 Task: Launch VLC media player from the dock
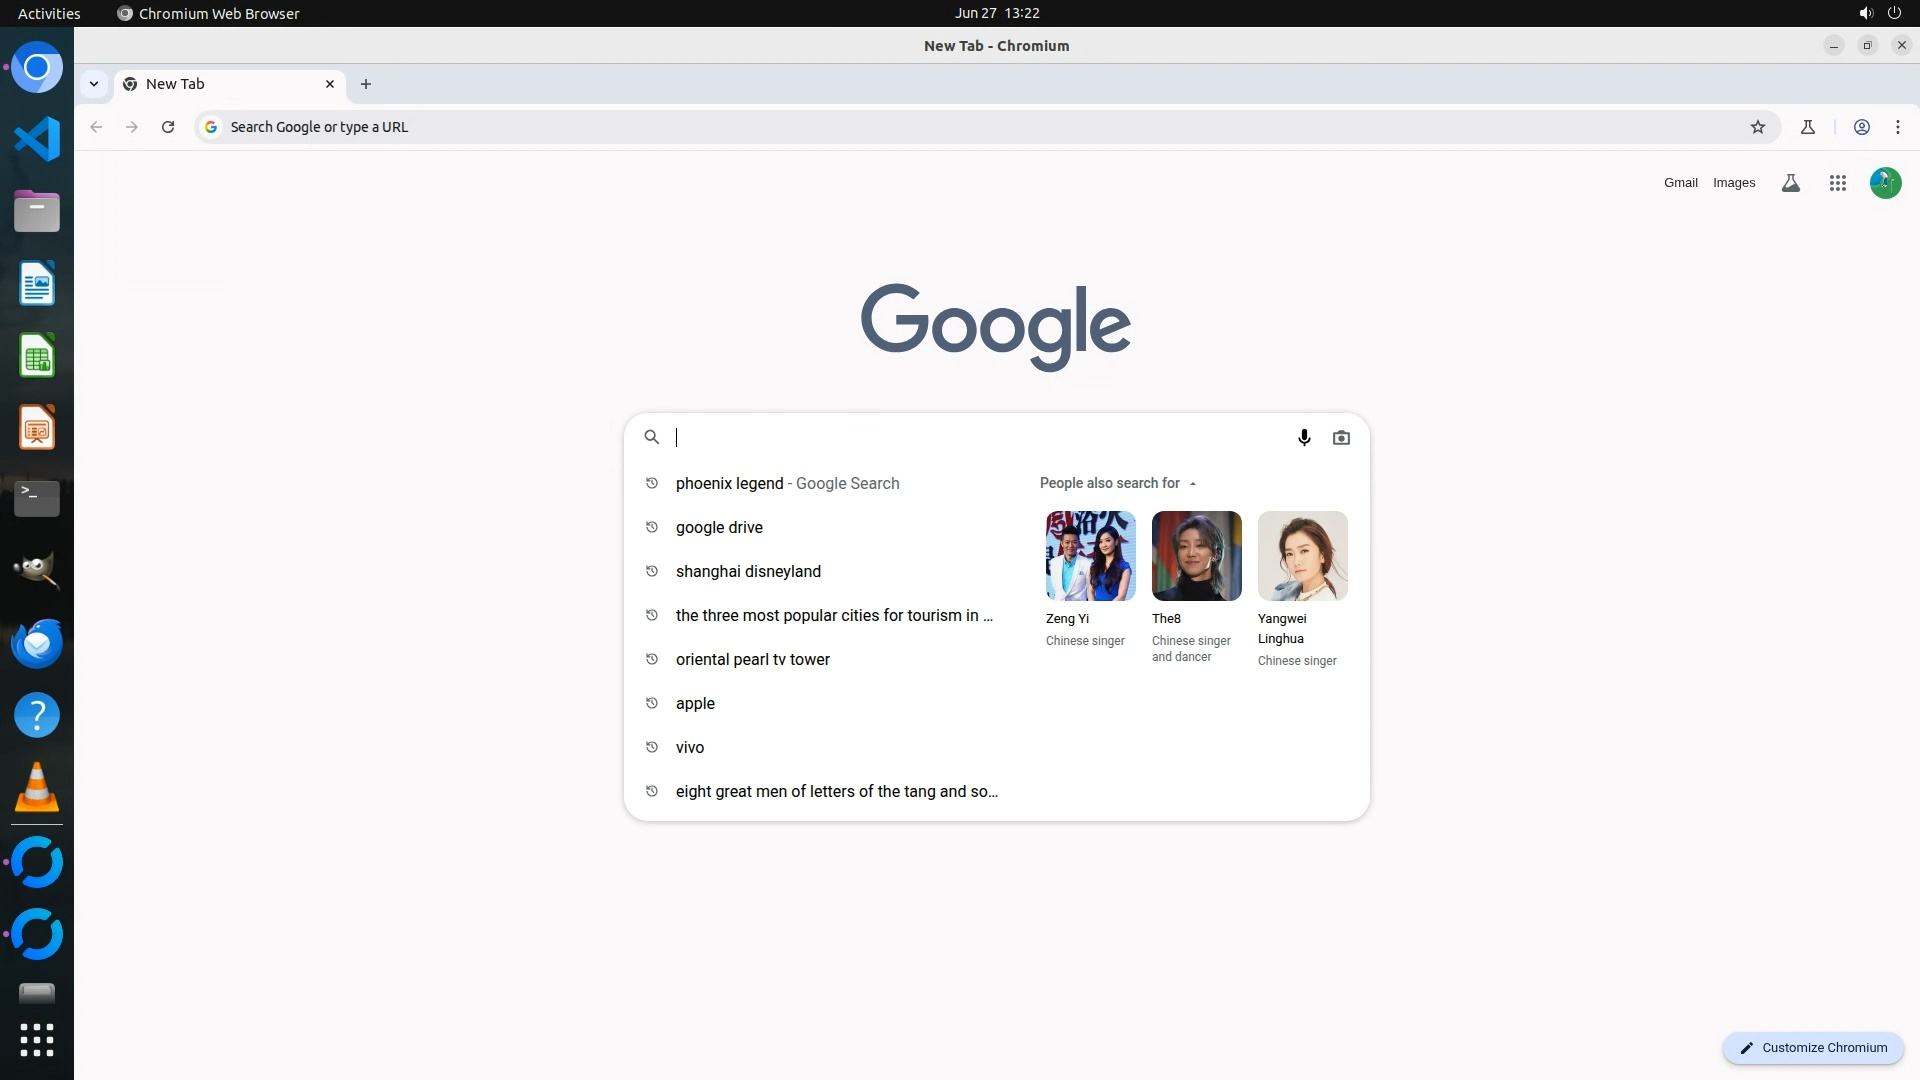tap(37, 787)
